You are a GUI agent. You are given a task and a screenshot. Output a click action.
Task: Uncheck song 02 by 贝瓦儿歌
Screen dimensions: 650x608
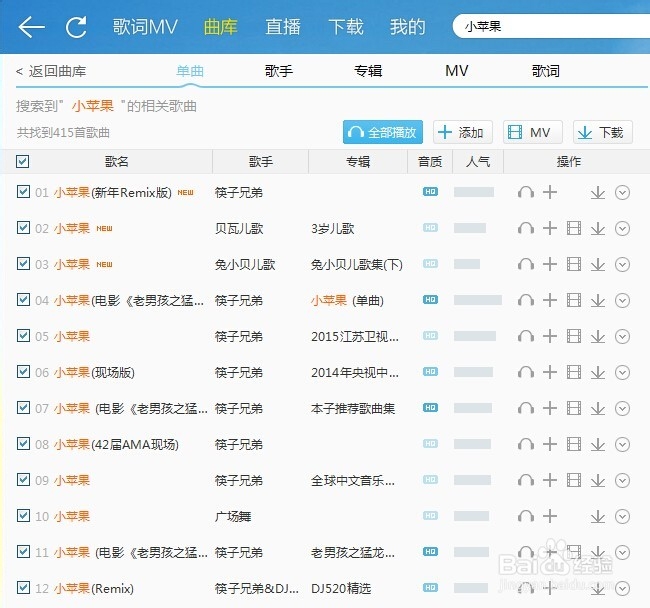pyautogui.click(x=23, y=228)
